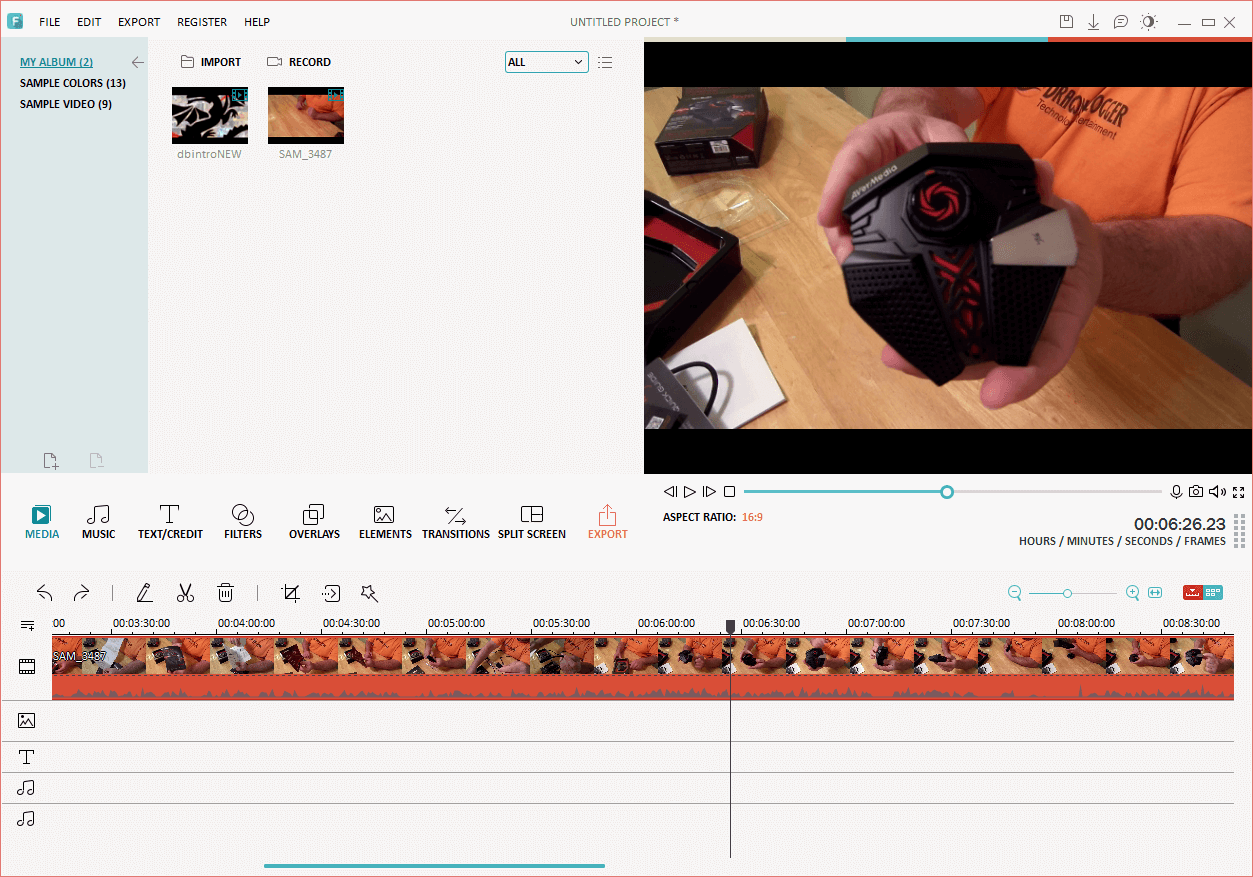Toggle the list view of media
The width and height of the screenshot is (1253, 877).
[605, 62]
